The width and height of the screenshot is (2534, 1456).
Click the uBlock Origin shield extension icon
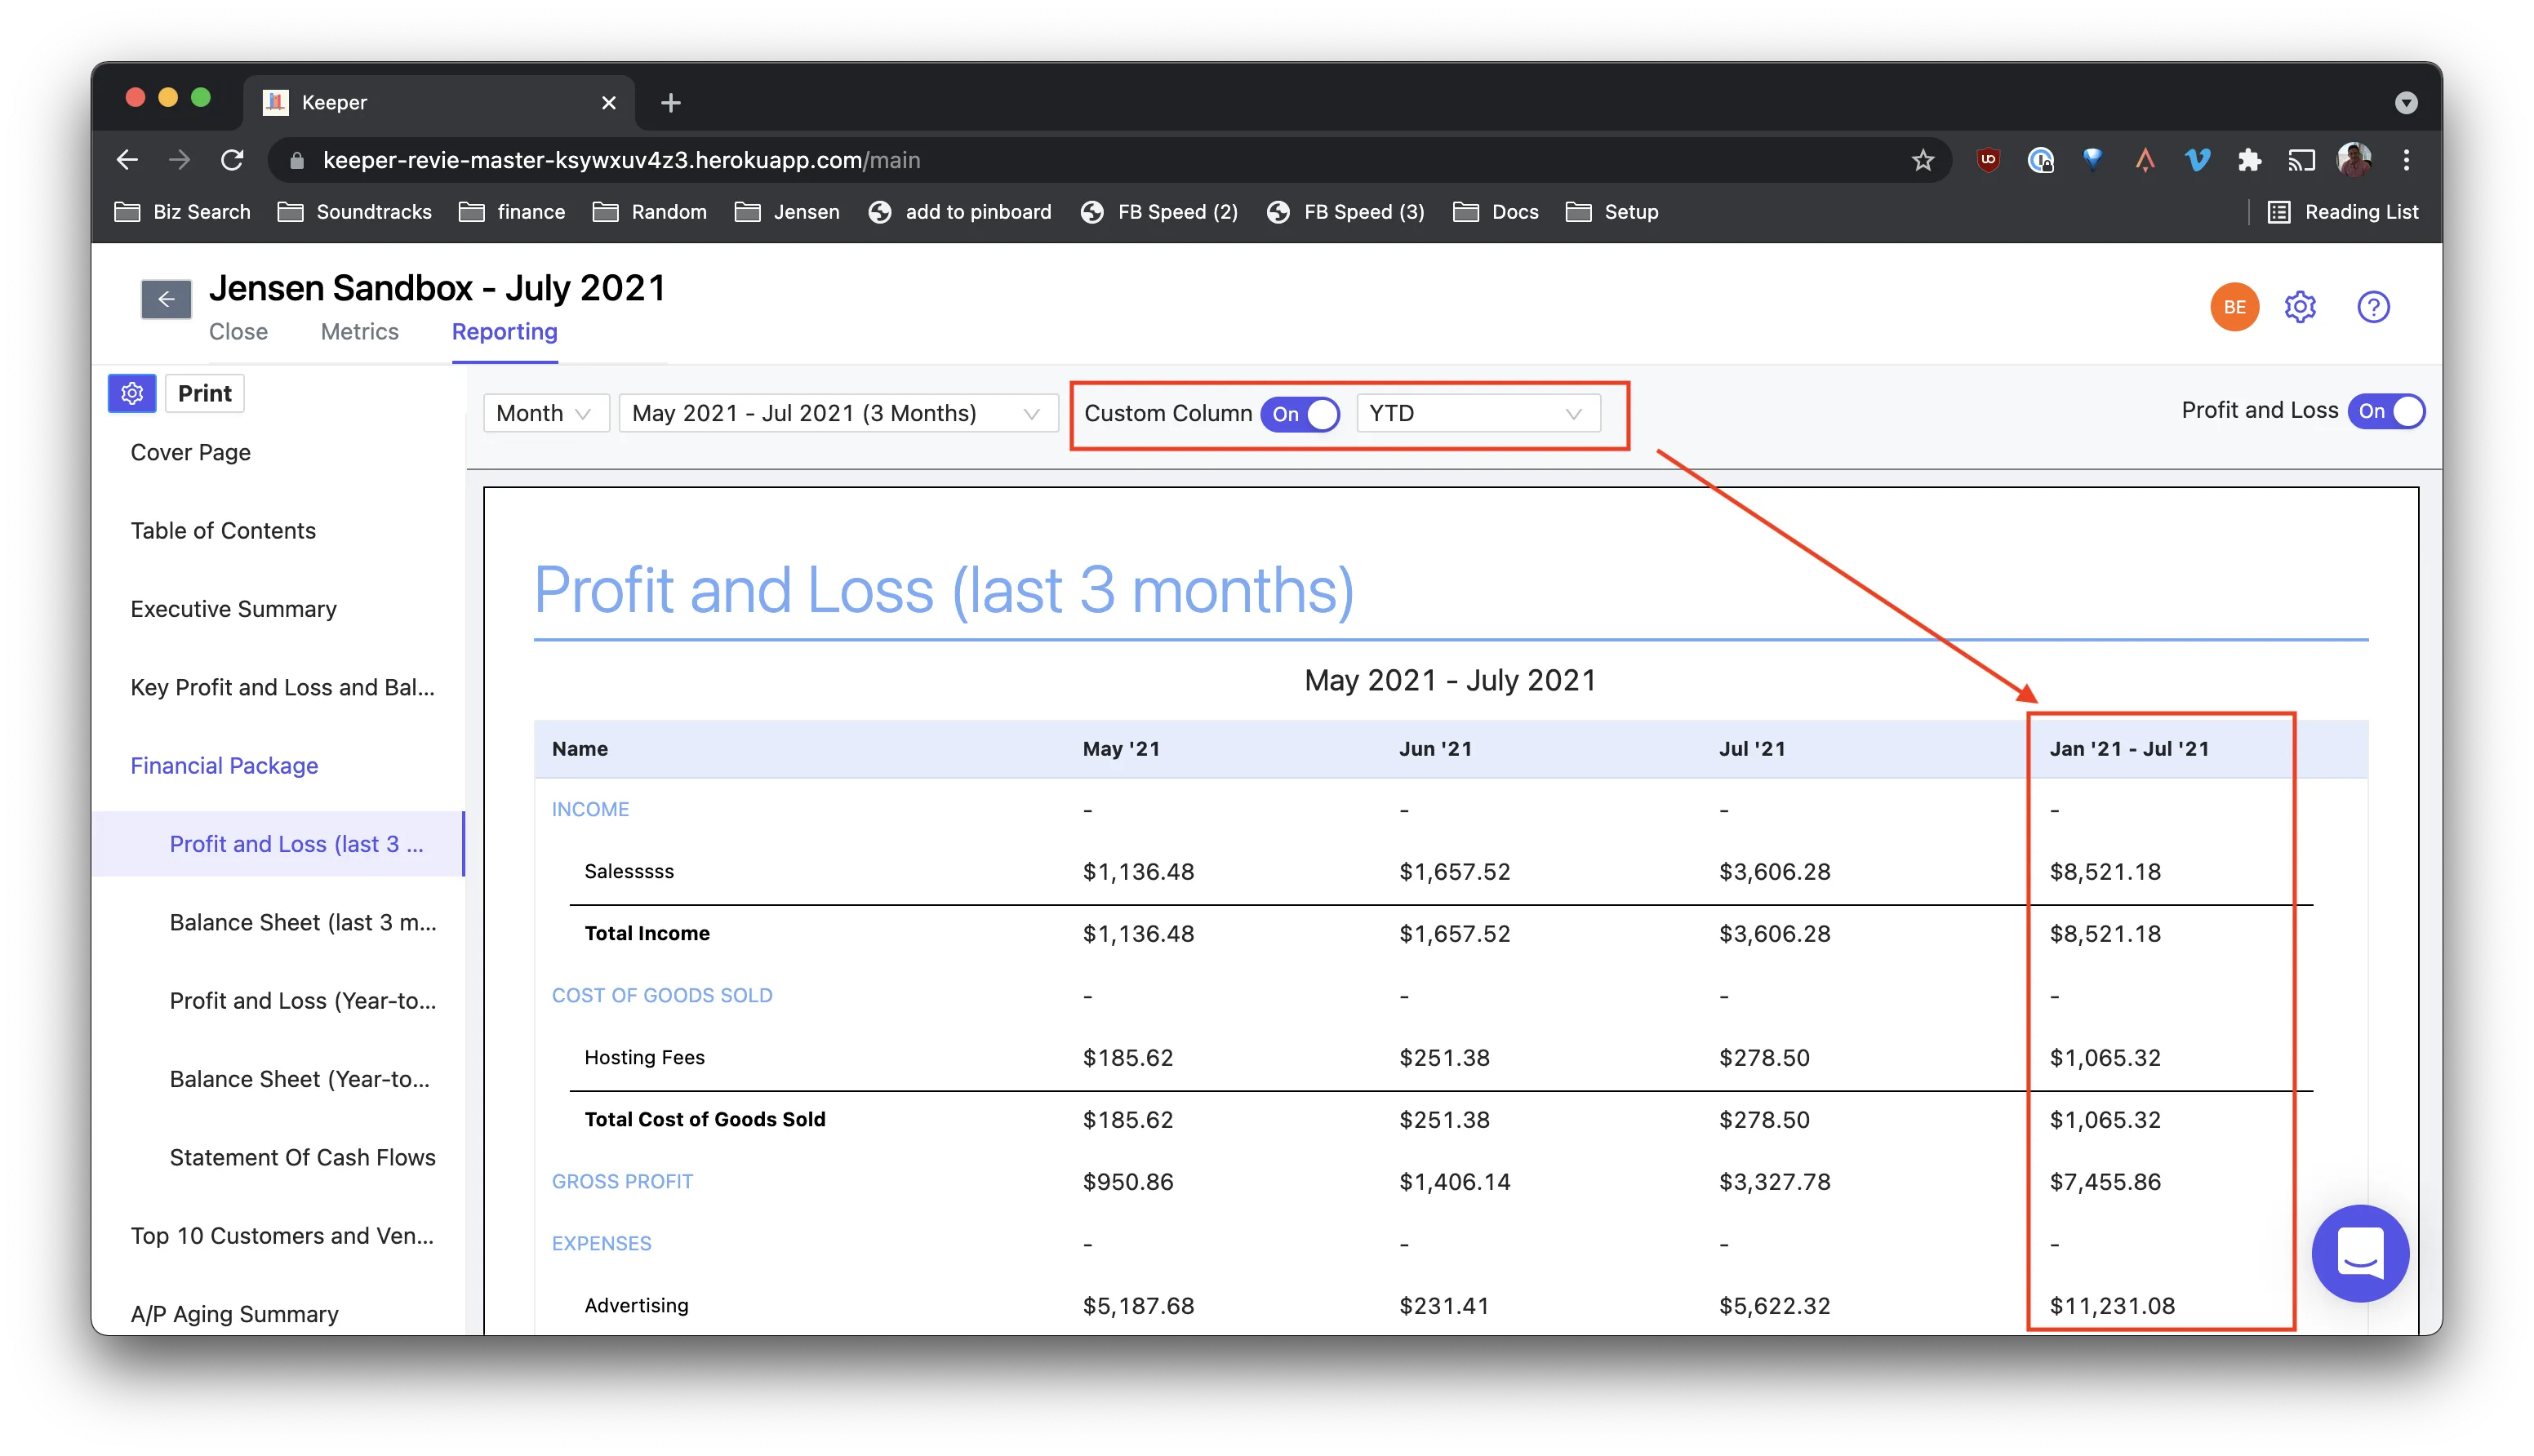tap(1988, 160)
